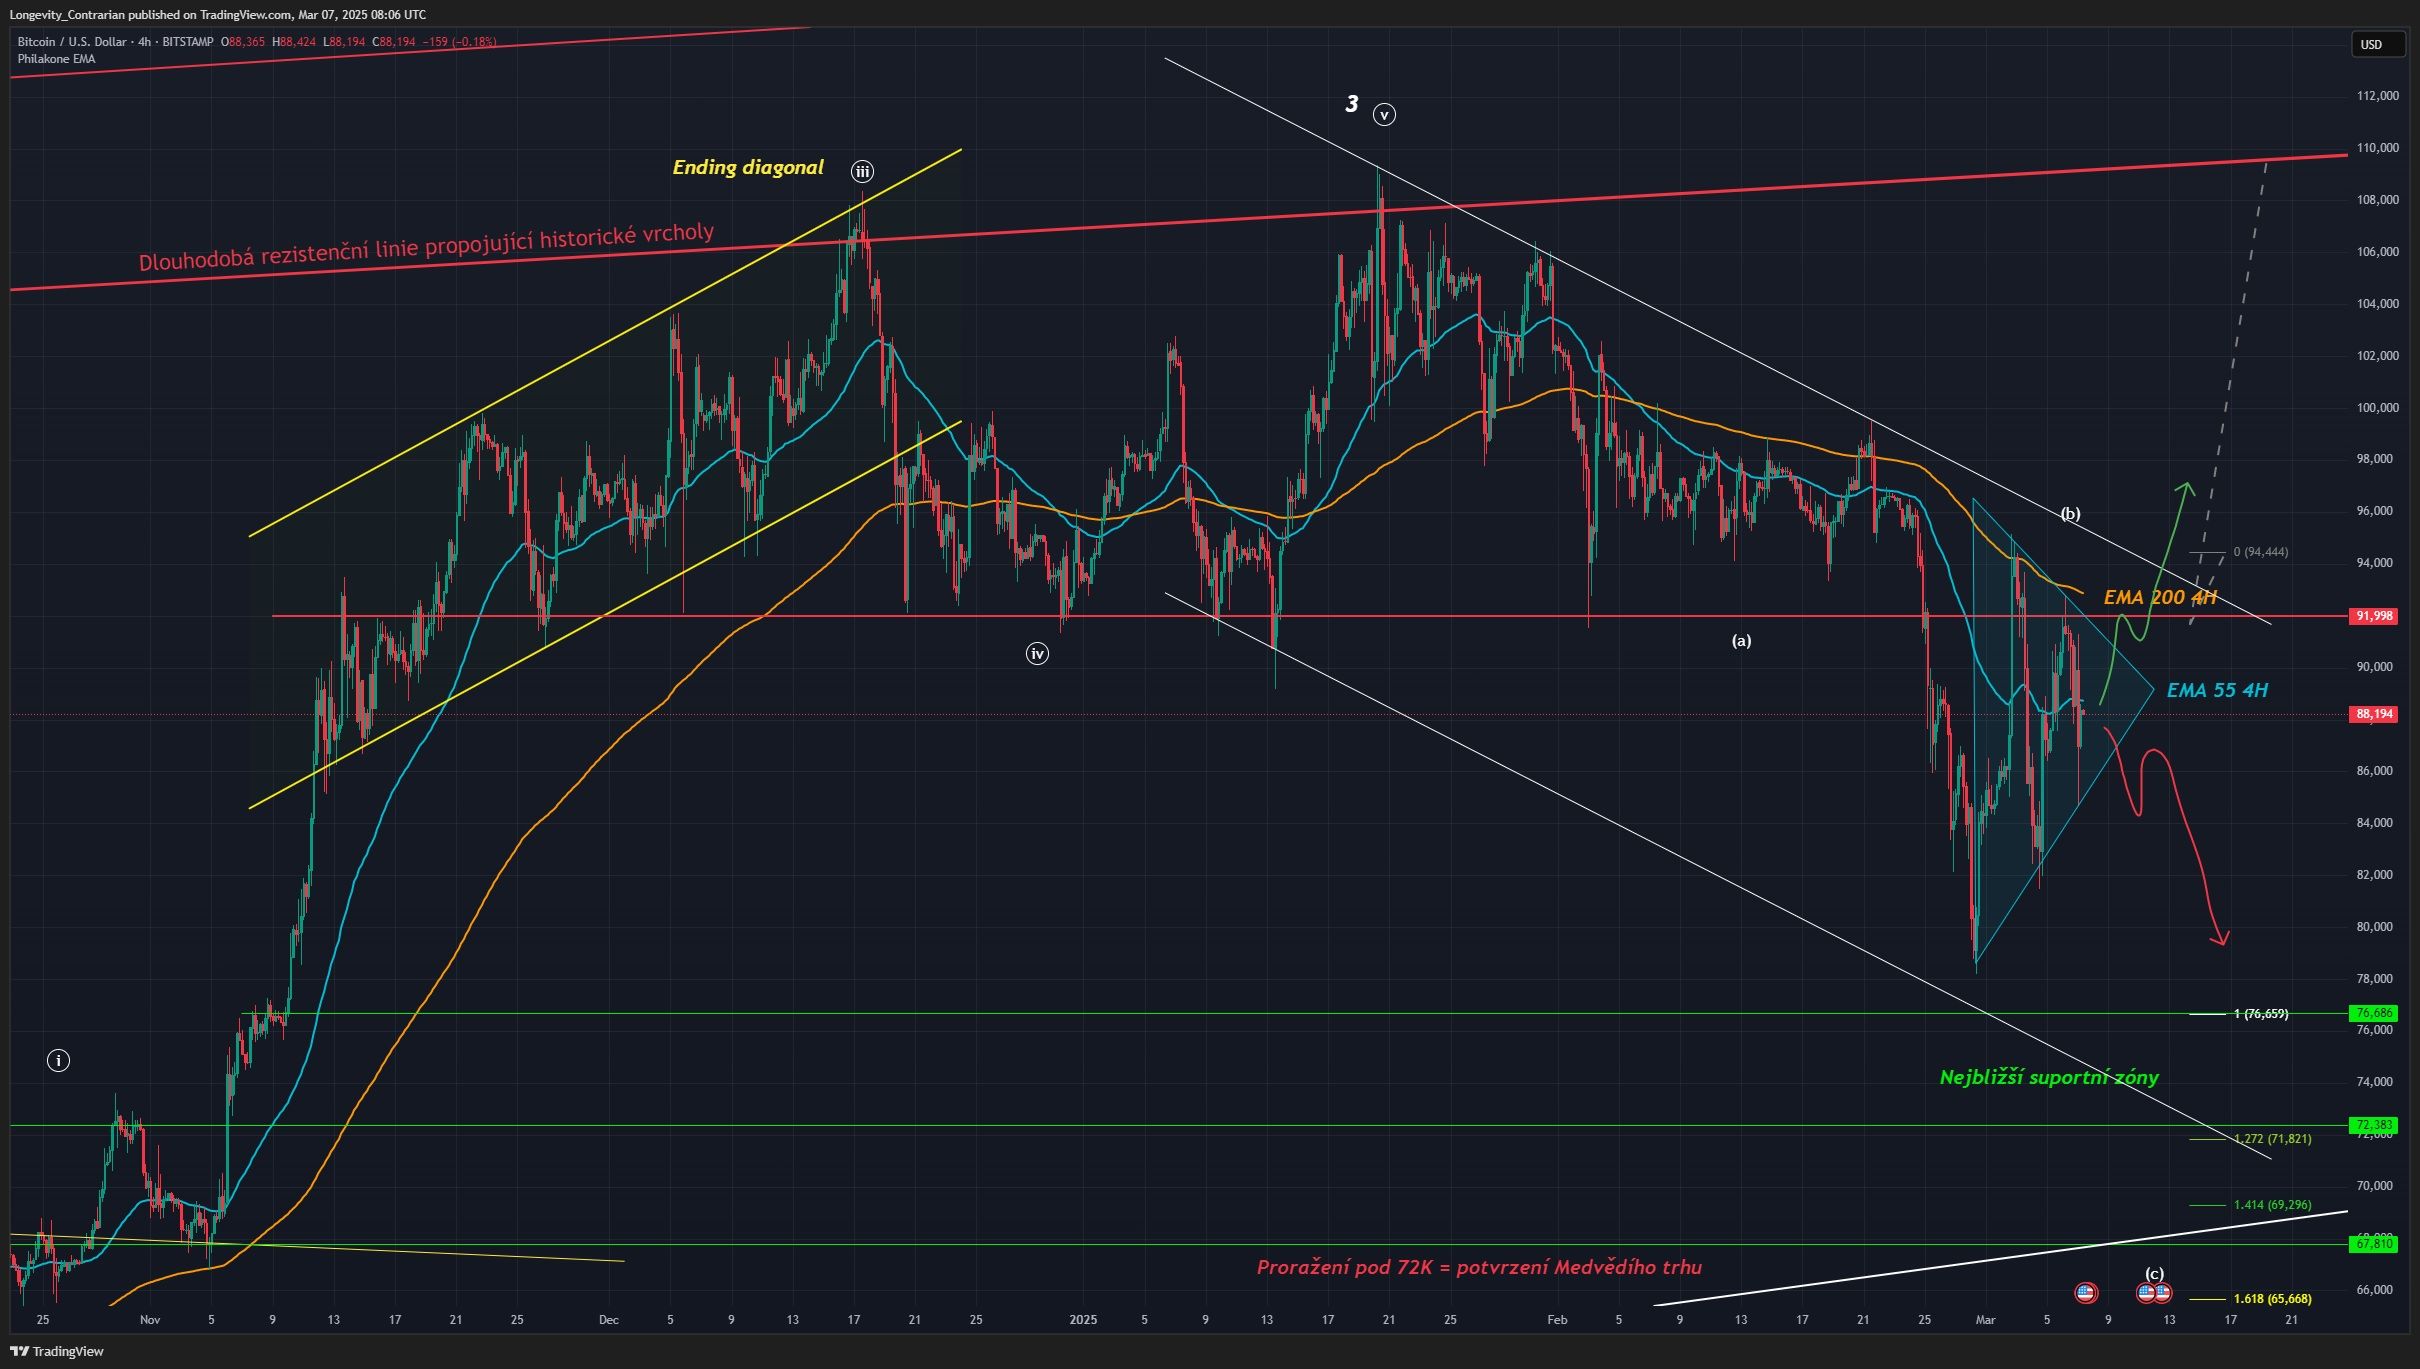Select the 'EMA 55 4H' blue label
This screenshot has width=2420, height=1369.
point(2217,691)
